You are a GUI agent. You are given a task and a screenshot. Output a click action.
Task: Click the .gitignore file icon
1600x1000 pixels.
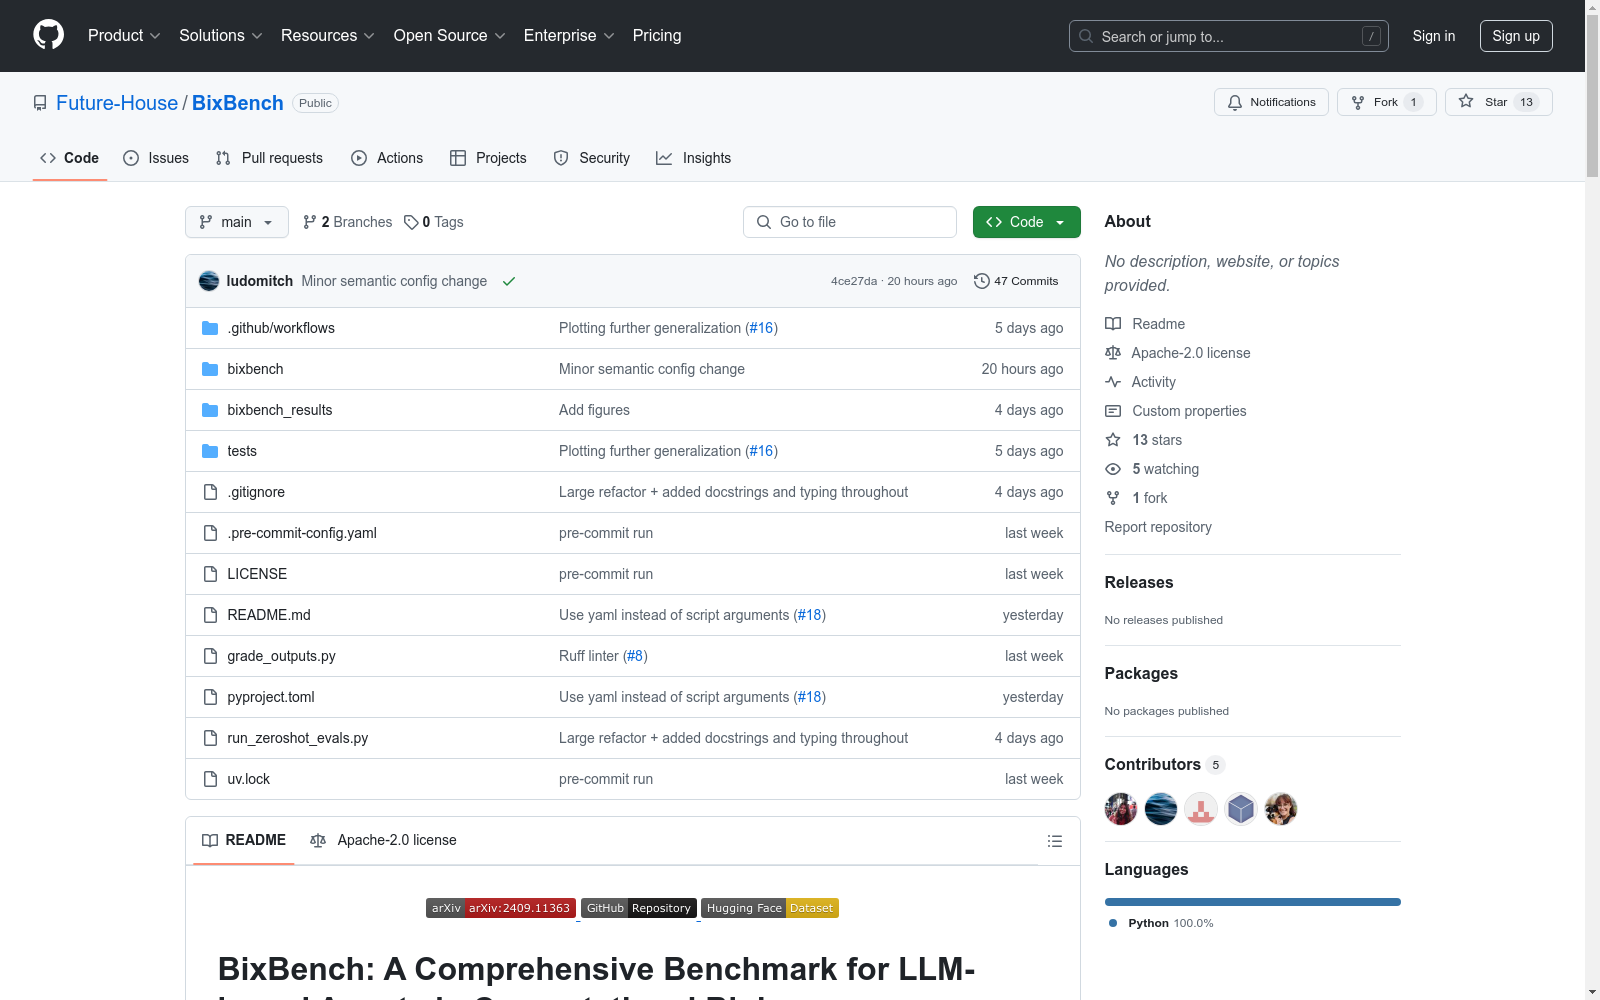coord(210,492)
